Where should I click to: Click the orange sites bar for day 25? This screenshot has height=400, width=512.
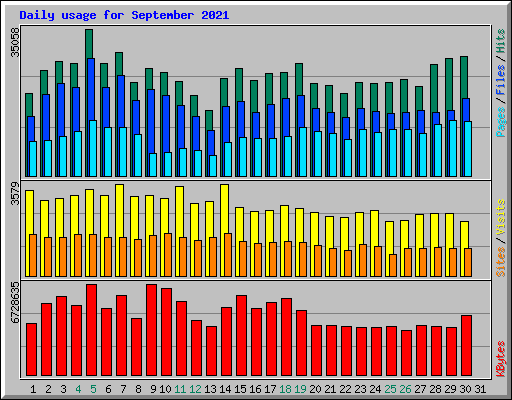pos(393,266)
